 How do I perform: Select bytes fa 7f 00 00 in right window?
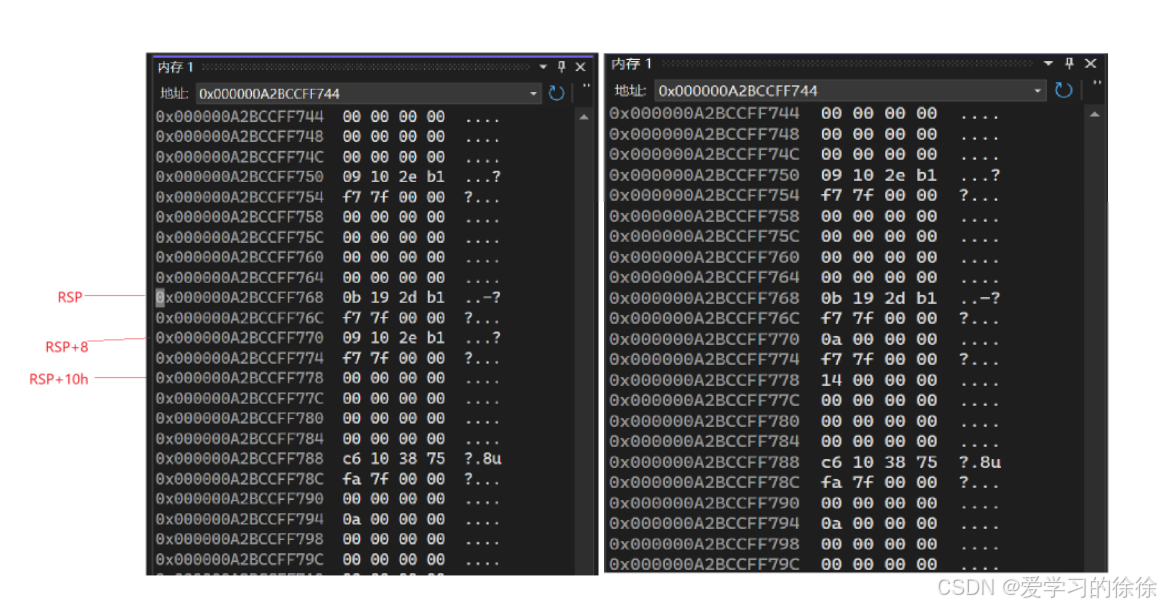(879, 482)
